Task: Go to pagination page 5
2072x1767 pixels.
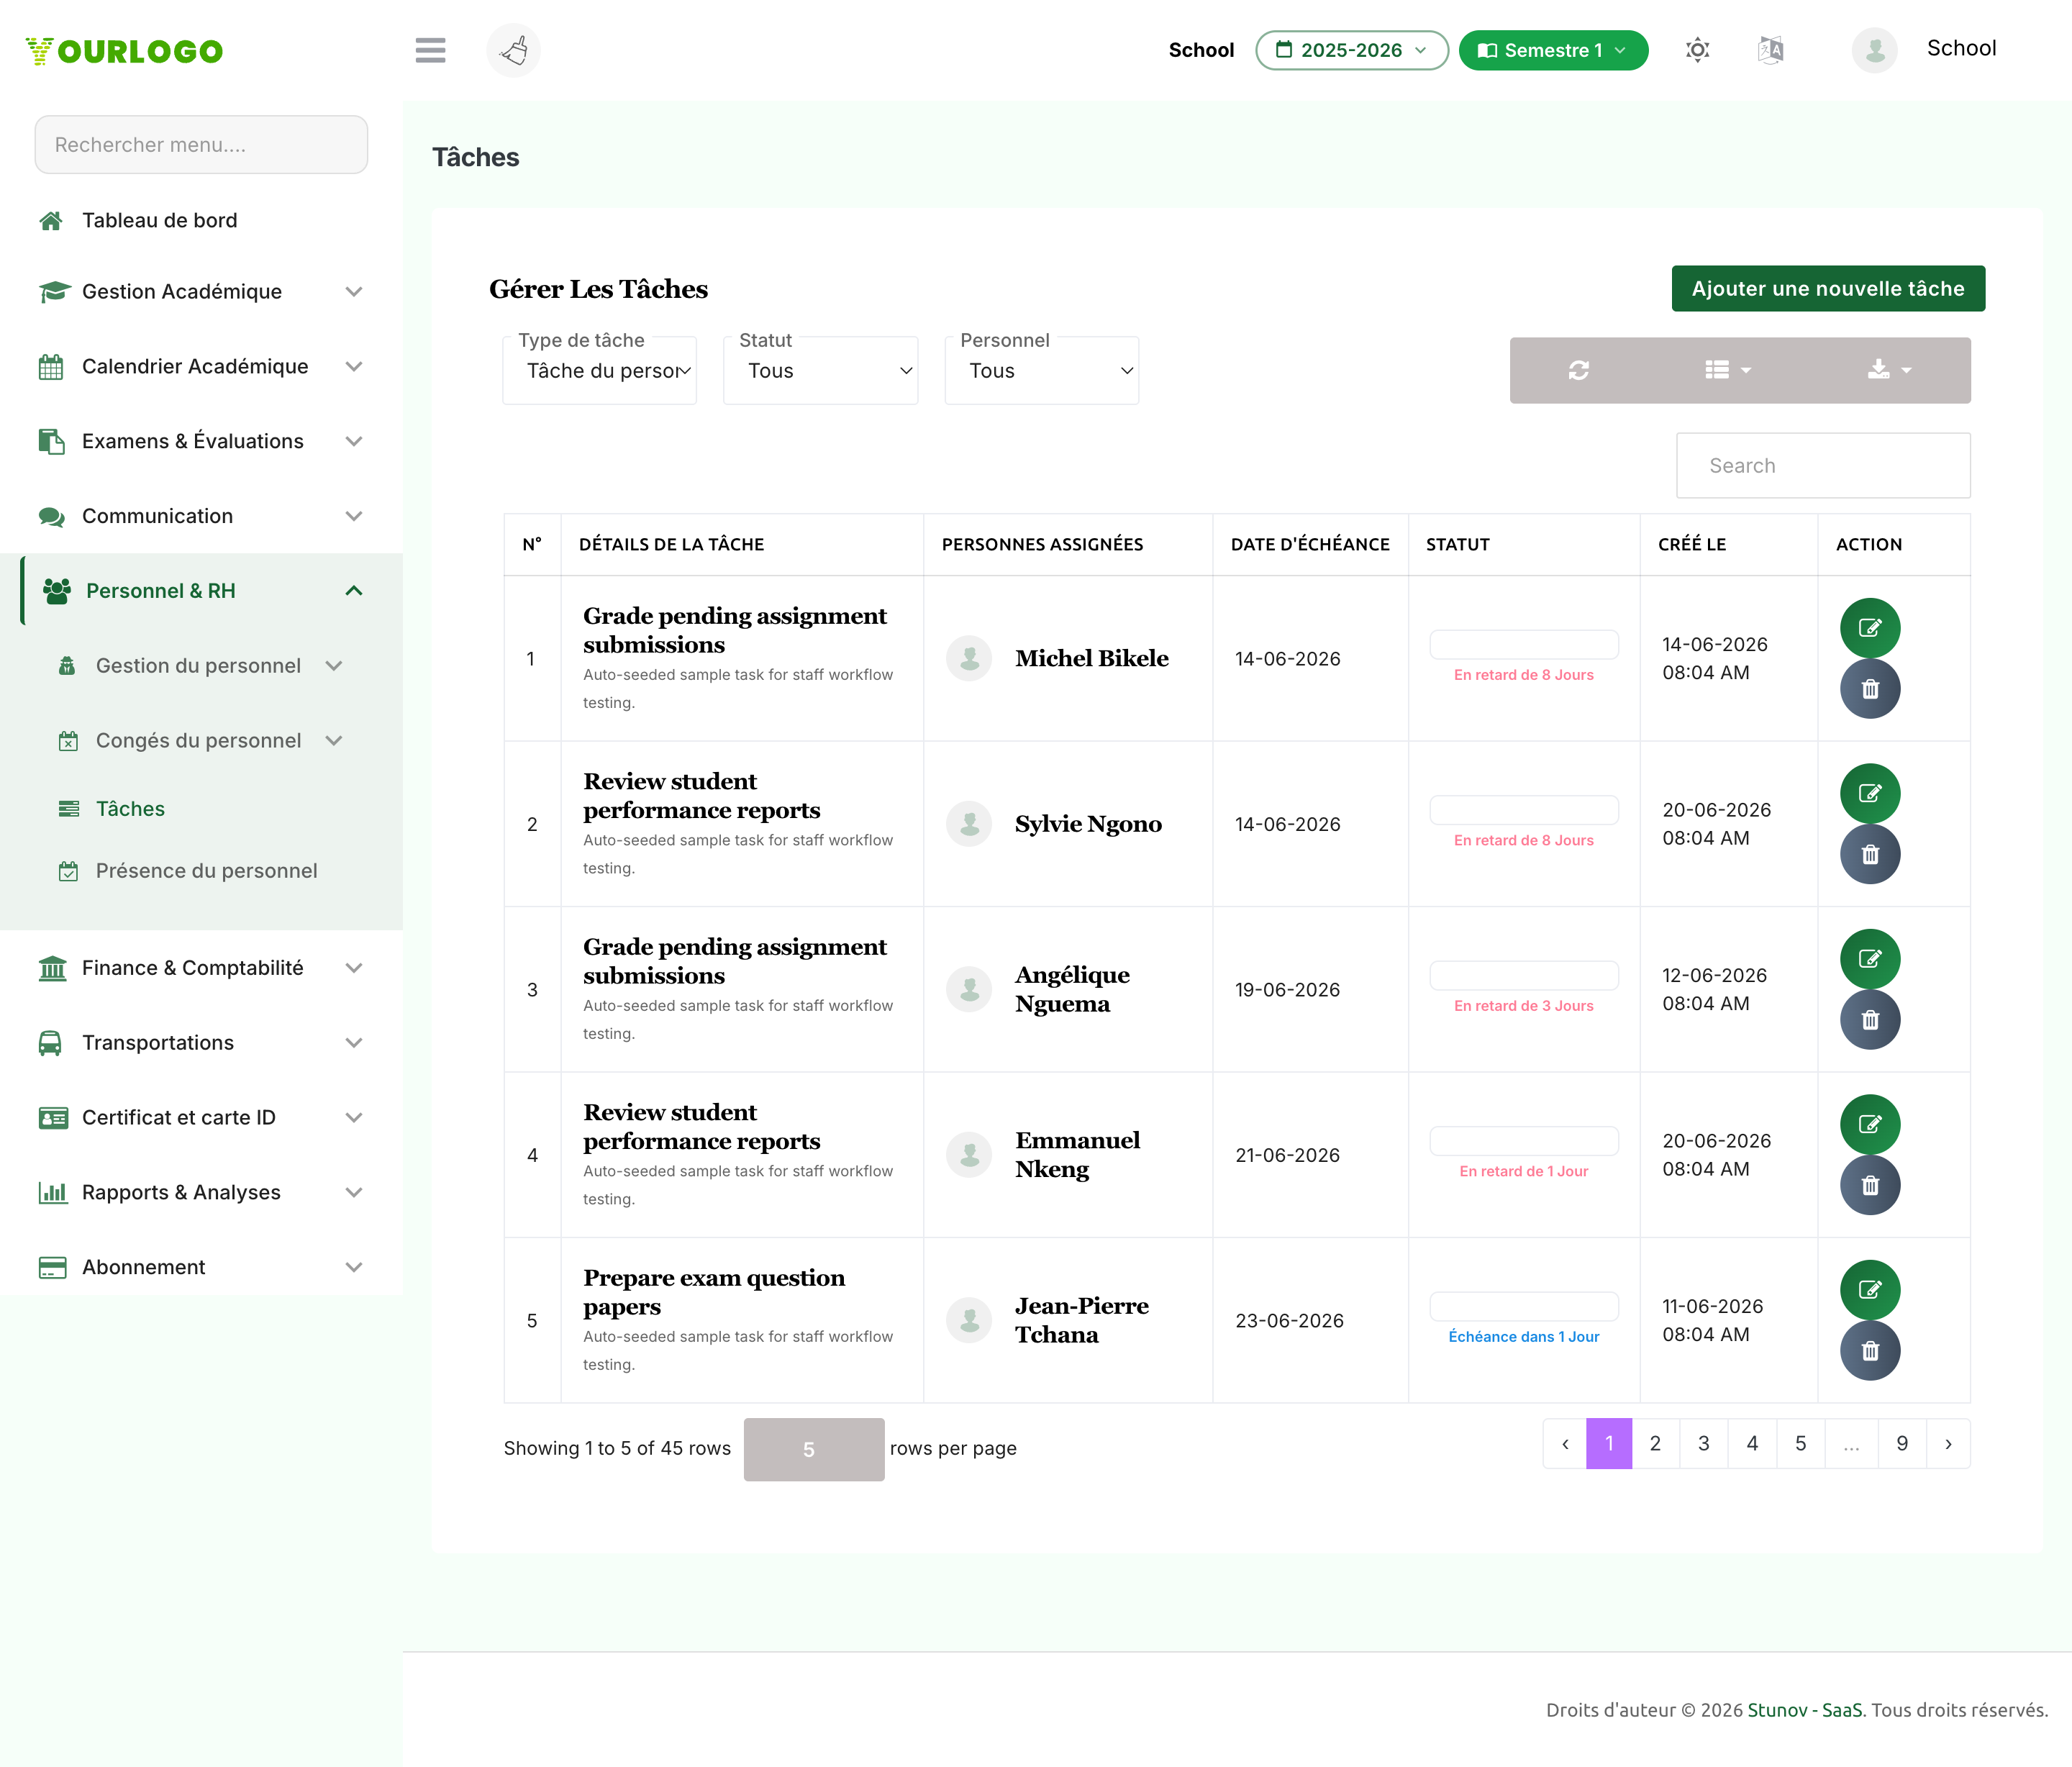Action: click(1800, 1444)
